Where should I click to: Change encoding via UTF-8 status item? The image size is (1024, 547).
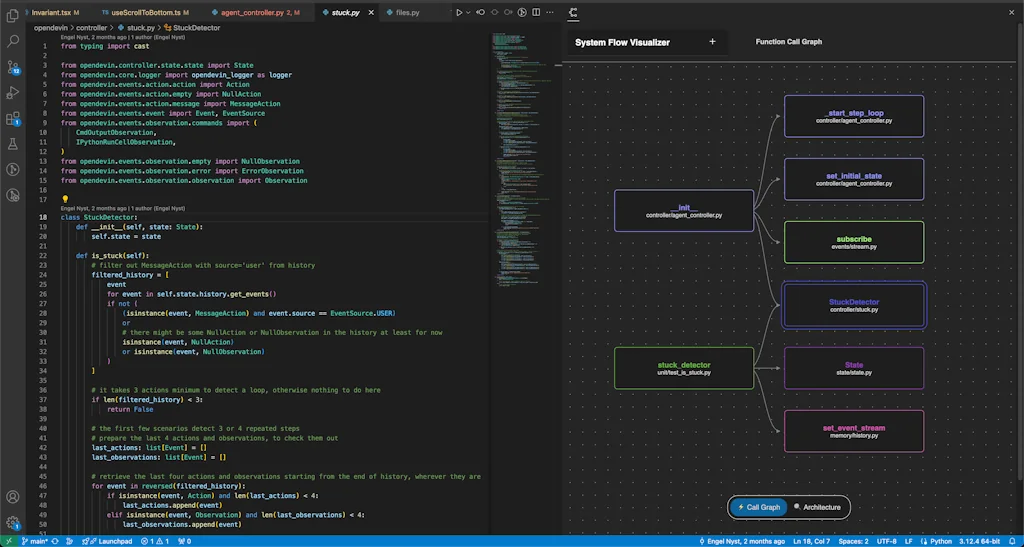pos(886,541)
